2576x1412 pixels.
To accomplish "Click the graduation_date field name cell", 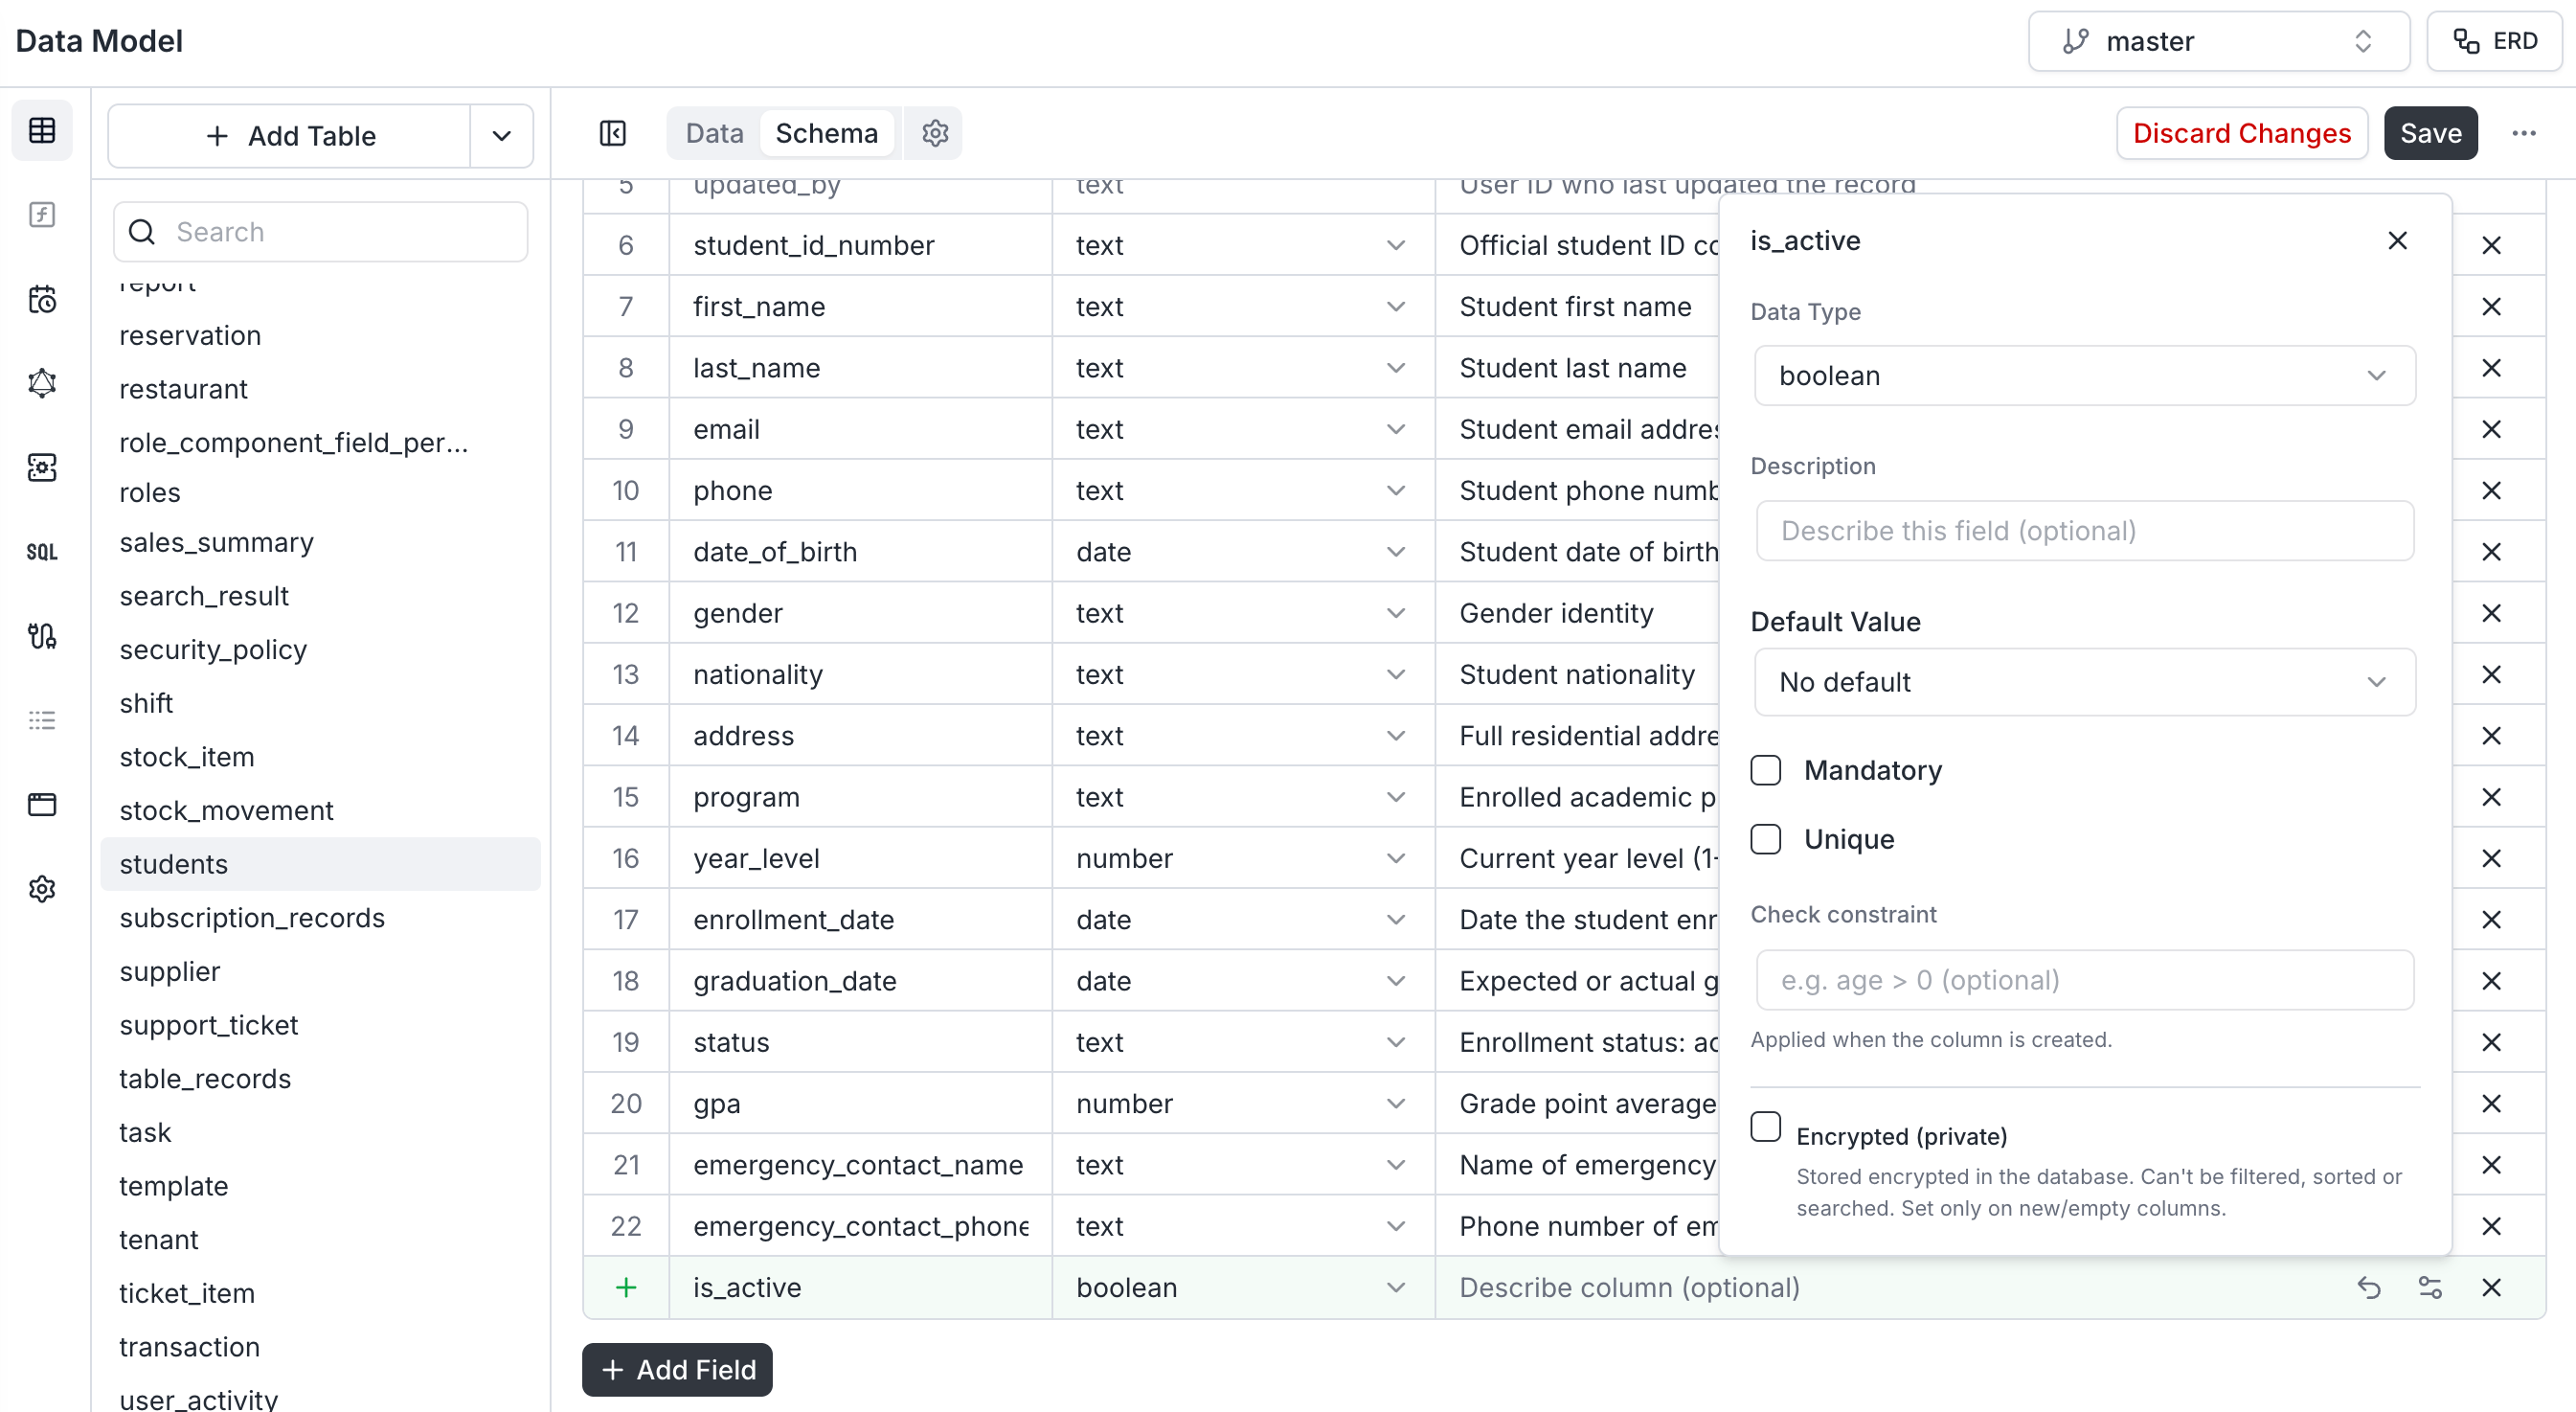I will (x=860, y=981).
